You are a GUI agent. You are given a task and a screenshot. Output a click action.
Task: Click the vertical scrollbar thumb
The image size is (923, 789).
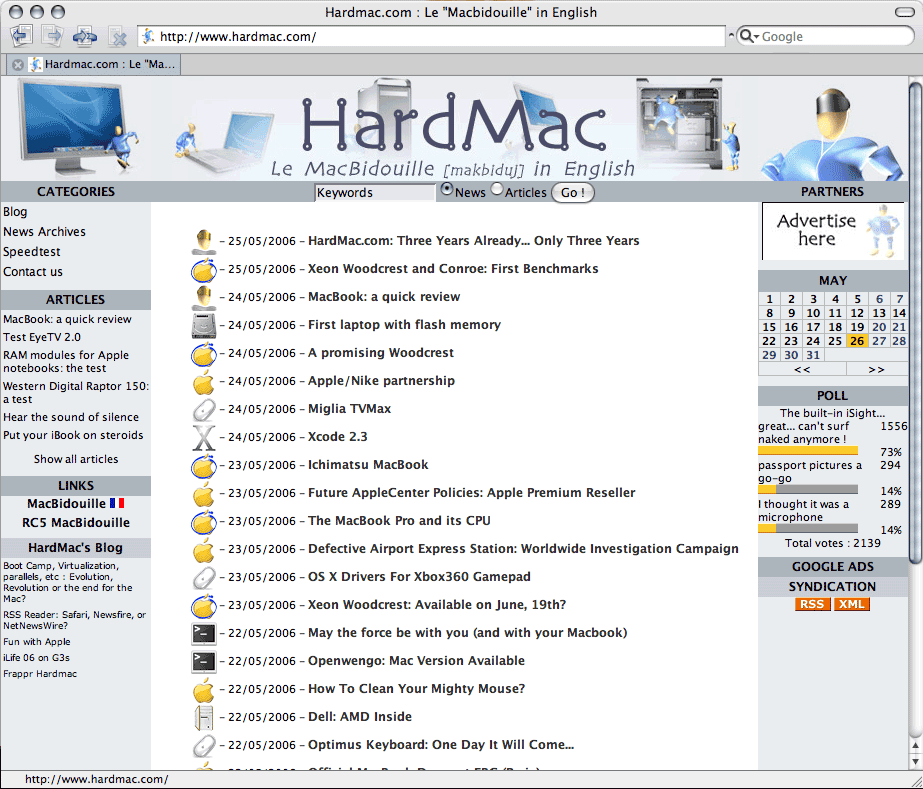coord(915,323)
